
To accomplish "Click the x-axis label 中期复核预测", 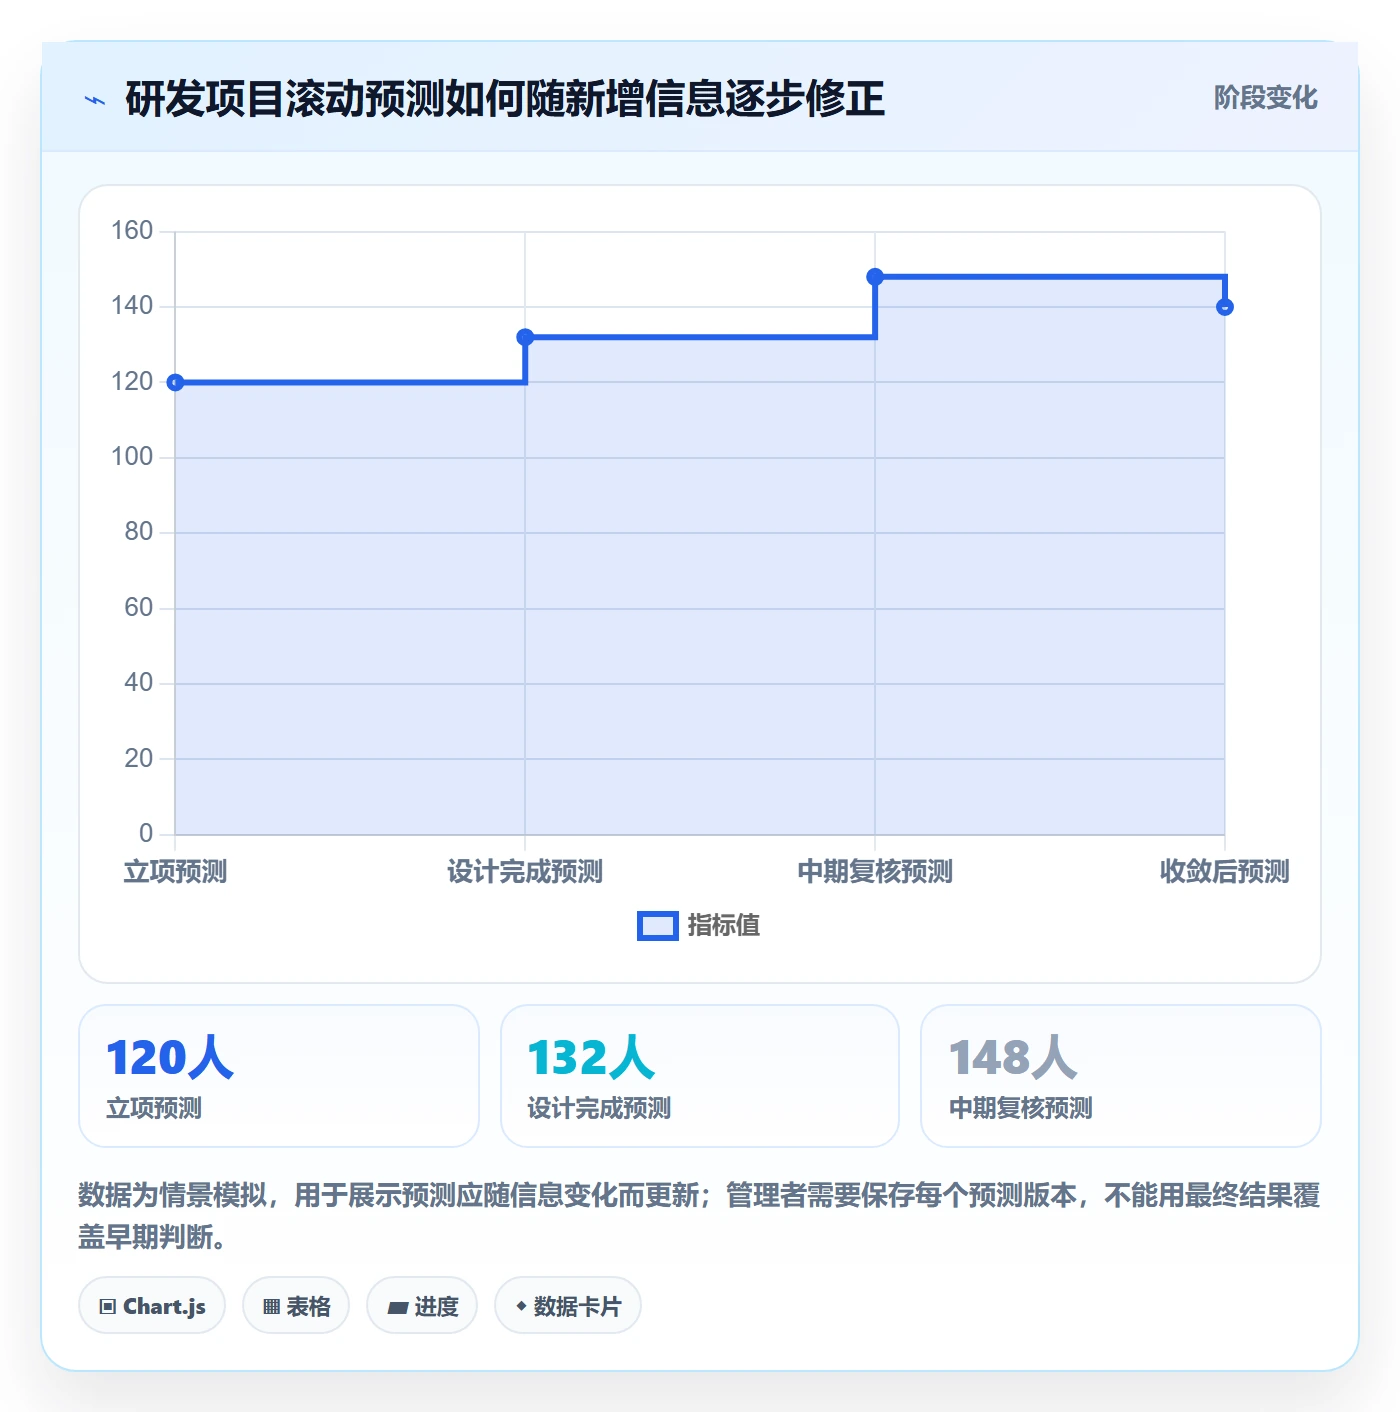I will pos(875,872).
